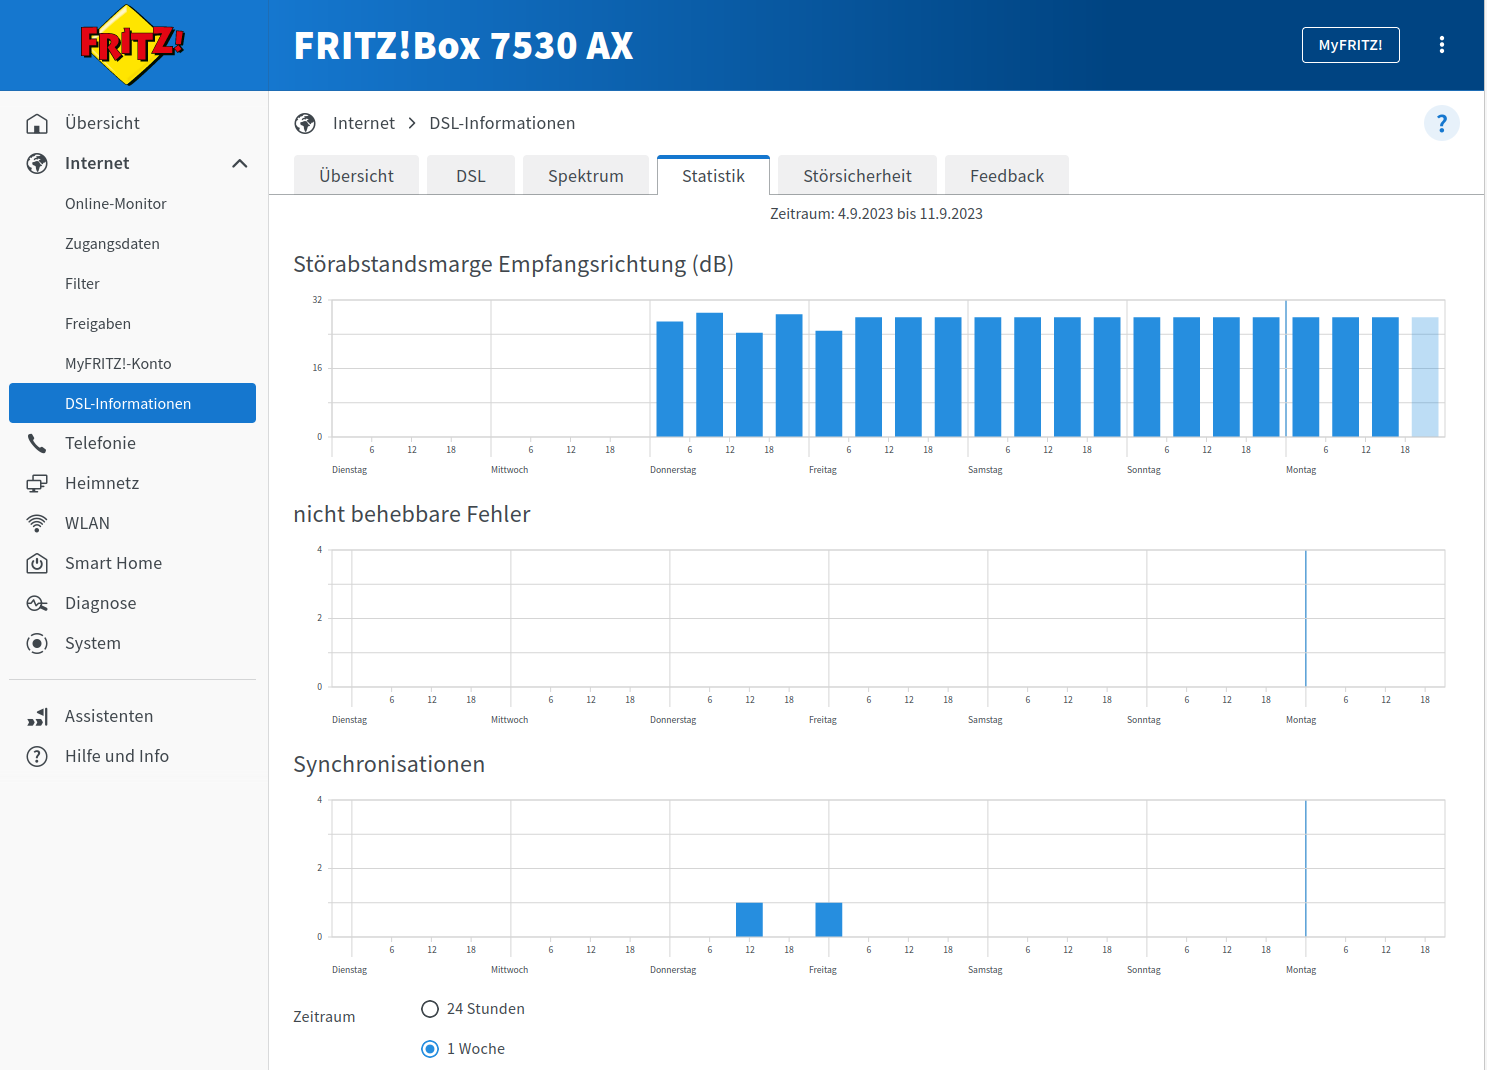Click the first Donnerstag bar in SNR chart
The image size is (1487, 1070).
pos(670,379)
